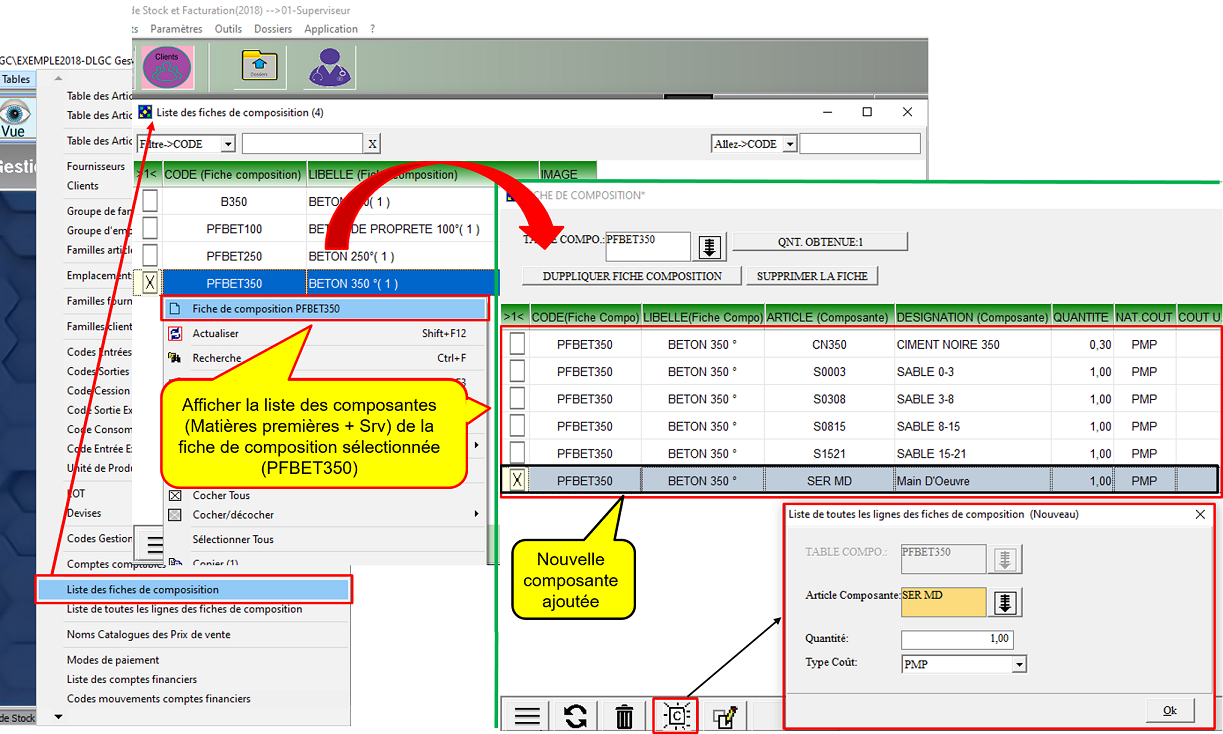Image resolution: width=1223 pixels, height=734 pixels.
Task: Open Article Composante lookup button in dialog
Action: point(1007,602)
